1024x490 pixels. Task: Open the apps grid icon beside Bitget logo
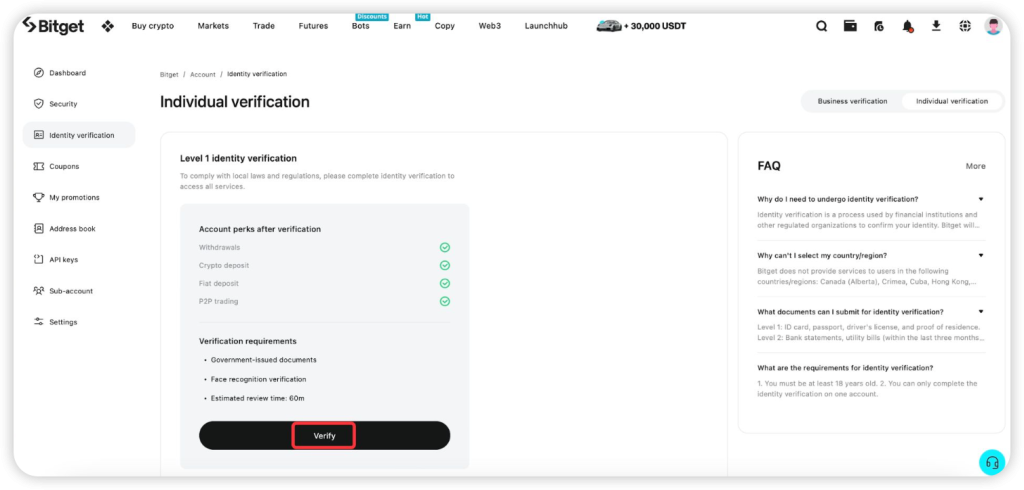click(108, 26)
